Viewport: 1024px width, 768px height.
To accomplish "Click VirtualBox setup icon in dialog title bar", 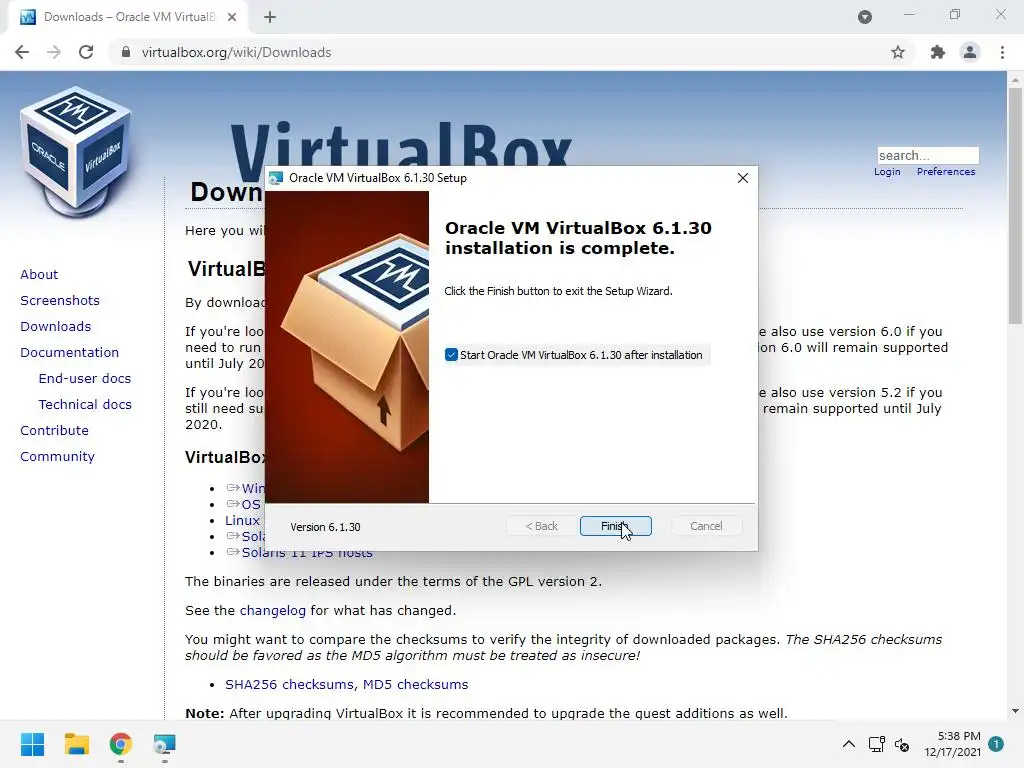I will (x=276, y=178).
